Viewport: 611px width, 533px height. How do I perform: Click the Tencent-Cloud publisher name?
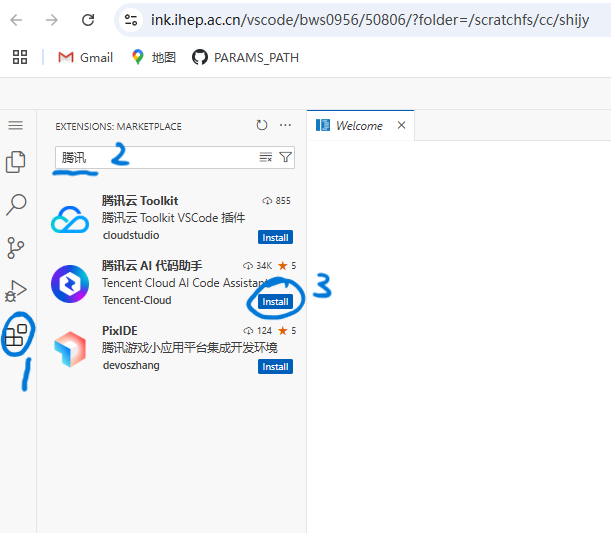point(137,300)
